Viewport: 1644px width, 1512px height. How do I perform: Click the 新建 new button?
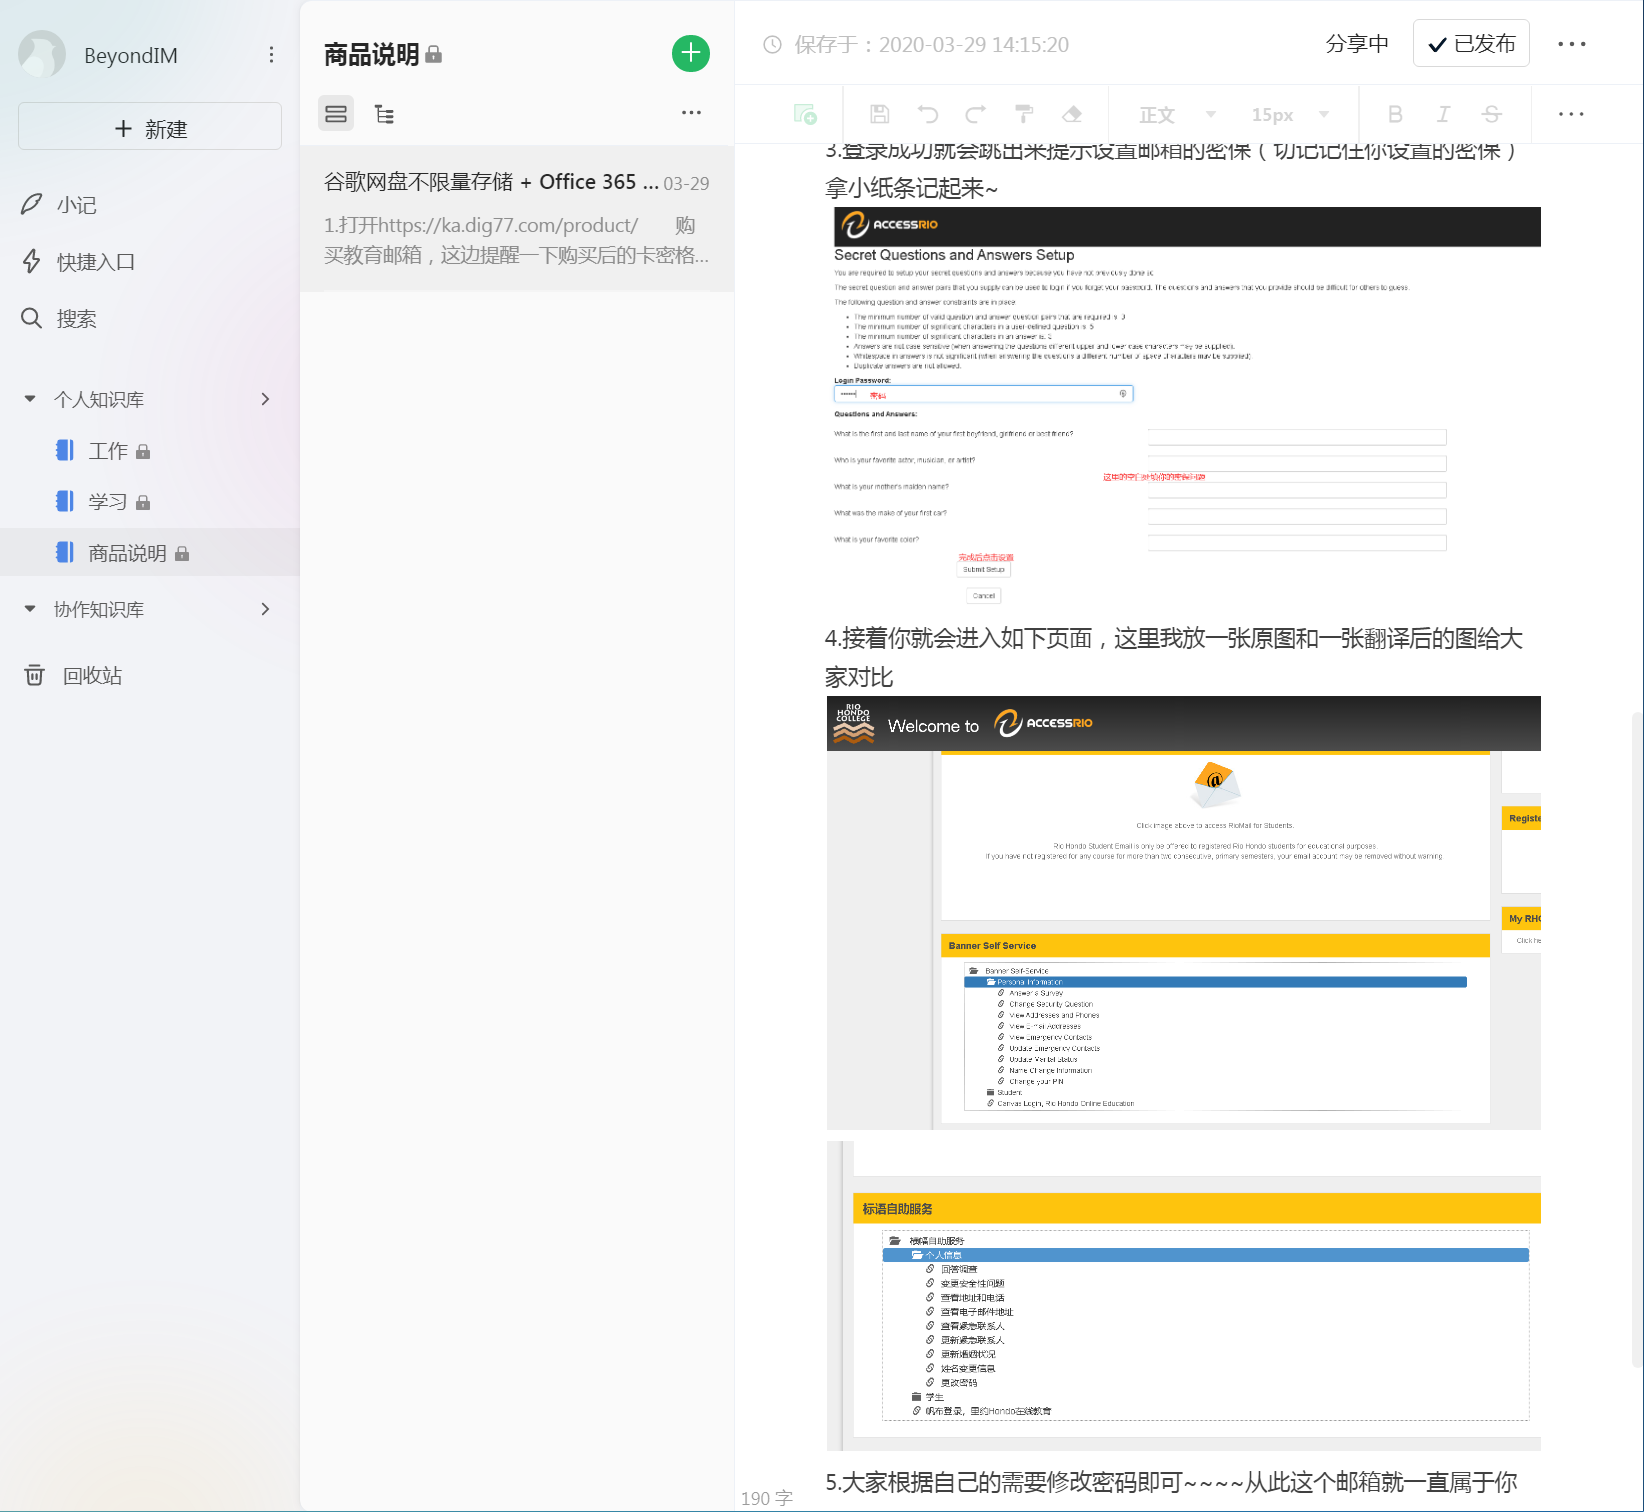(x=150, y=128)
